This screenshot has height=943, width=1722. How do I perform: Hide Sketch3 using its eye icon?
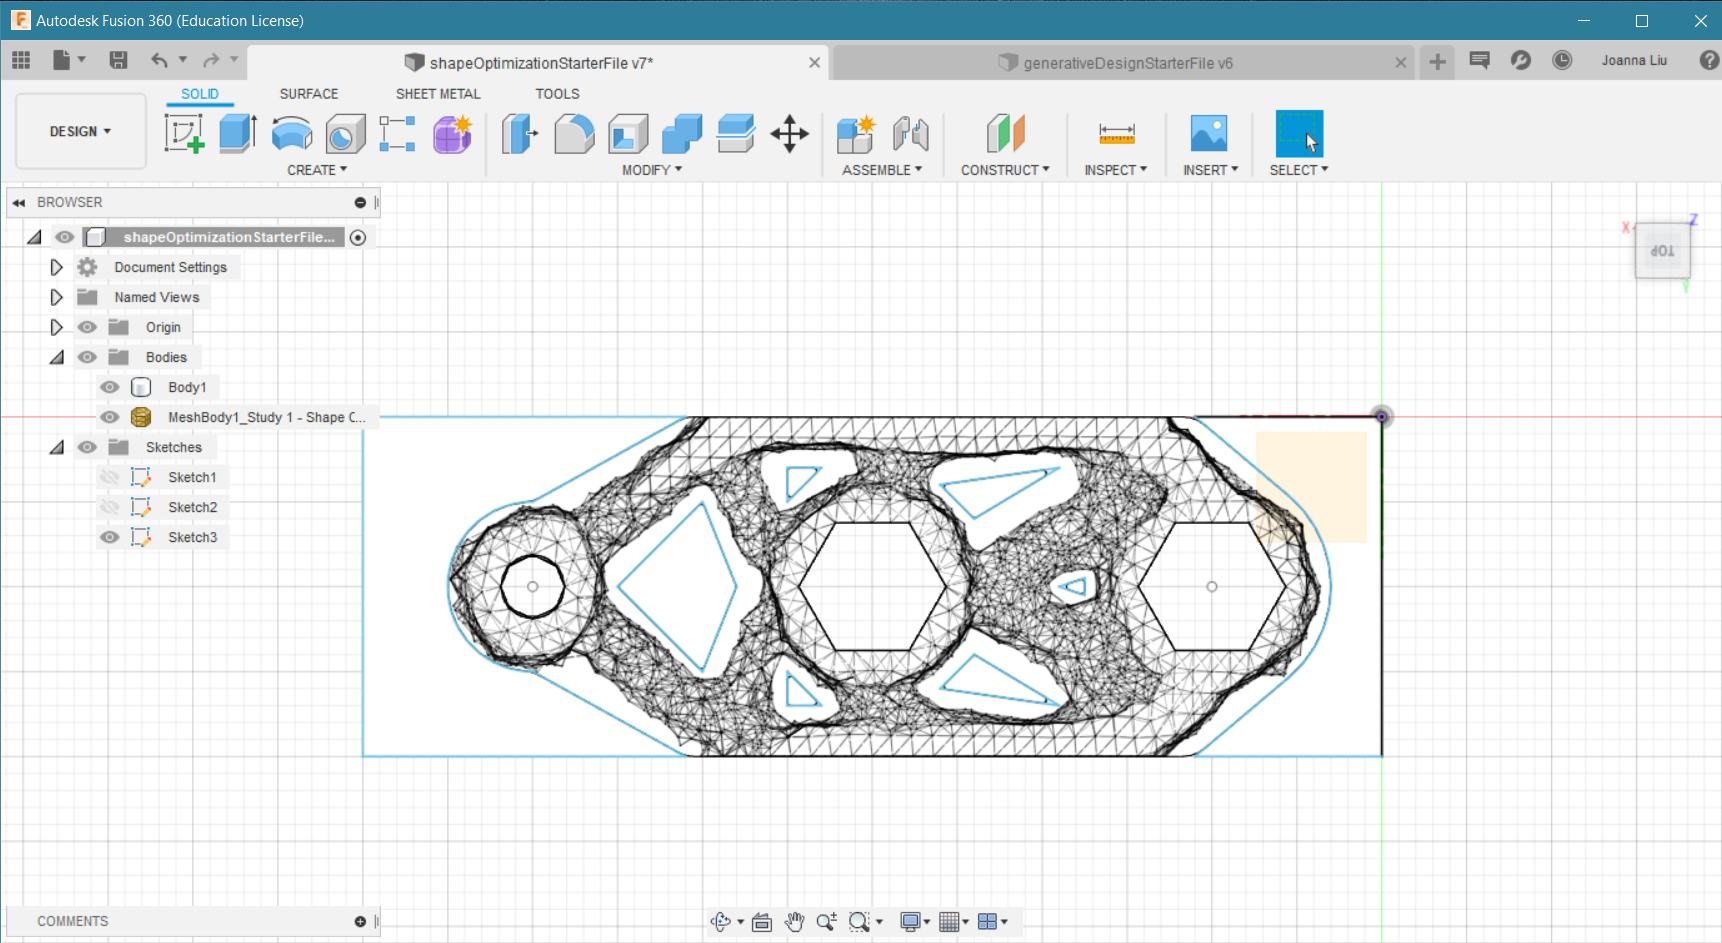pyautogui.click(x=110, y=537)
